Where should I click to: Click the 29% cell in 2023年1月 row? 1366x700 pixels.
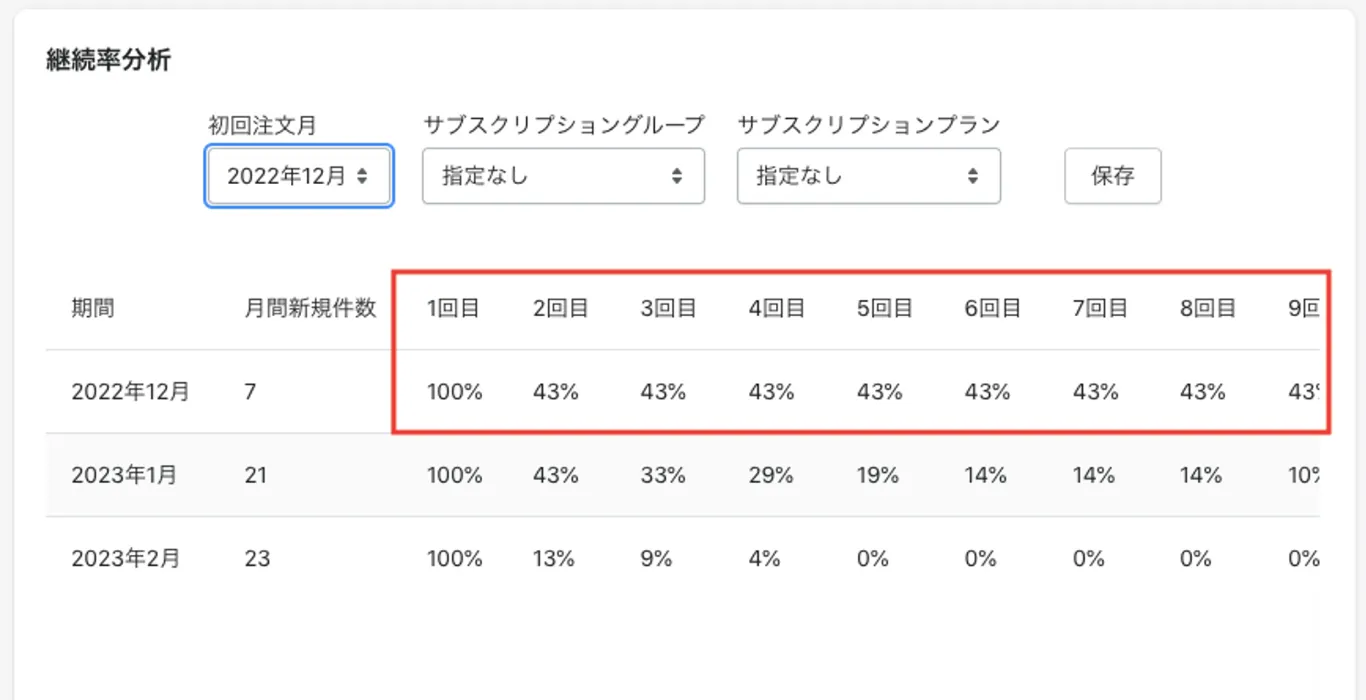pos(771,475)
